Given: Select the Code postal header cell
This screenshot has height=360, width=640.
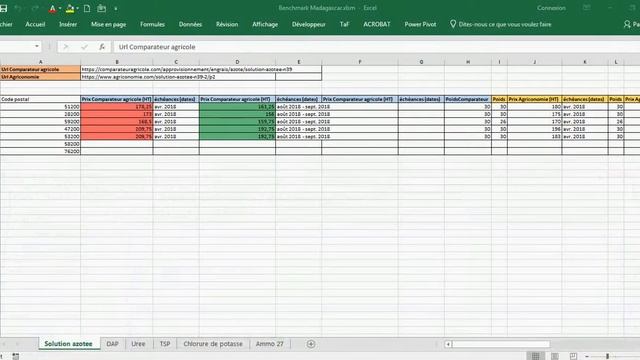Looking at the screenshot, I should [40, 99].
